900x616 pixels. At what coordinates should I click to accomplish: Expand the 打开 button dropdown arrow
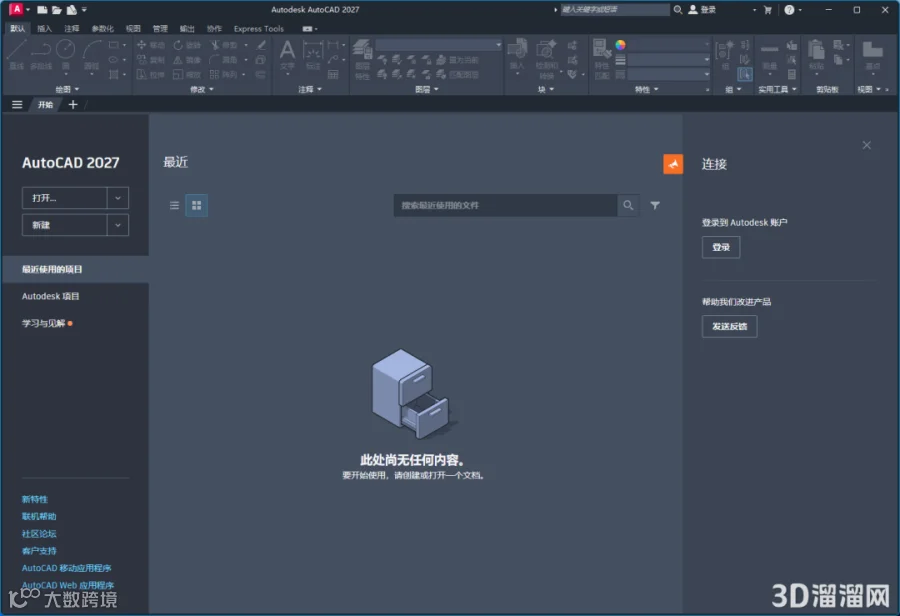[x=118, y=197]
